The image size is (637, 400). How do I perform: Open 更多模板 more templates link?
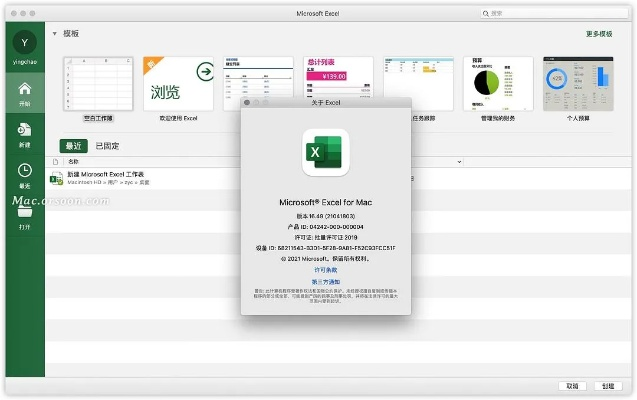[599, 34]
